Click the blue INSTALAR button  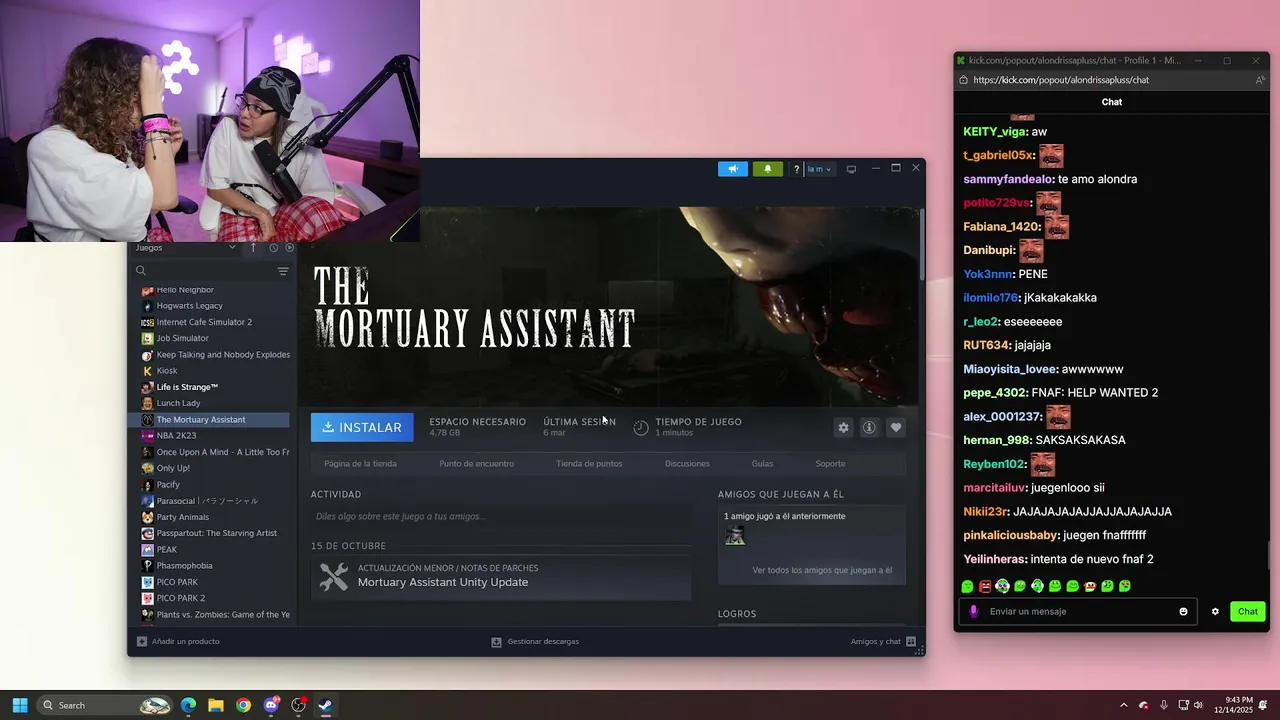(x=362, y=427)
